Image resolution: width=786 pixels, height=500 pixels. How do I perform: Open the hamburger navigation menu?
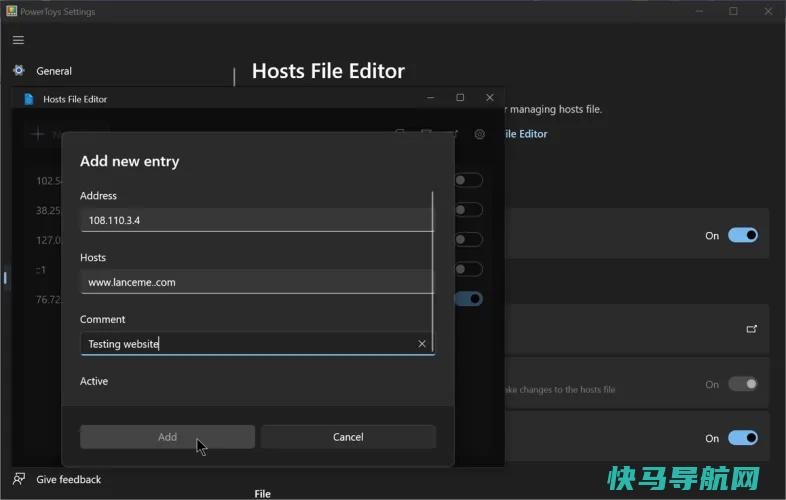pos(19,40)
